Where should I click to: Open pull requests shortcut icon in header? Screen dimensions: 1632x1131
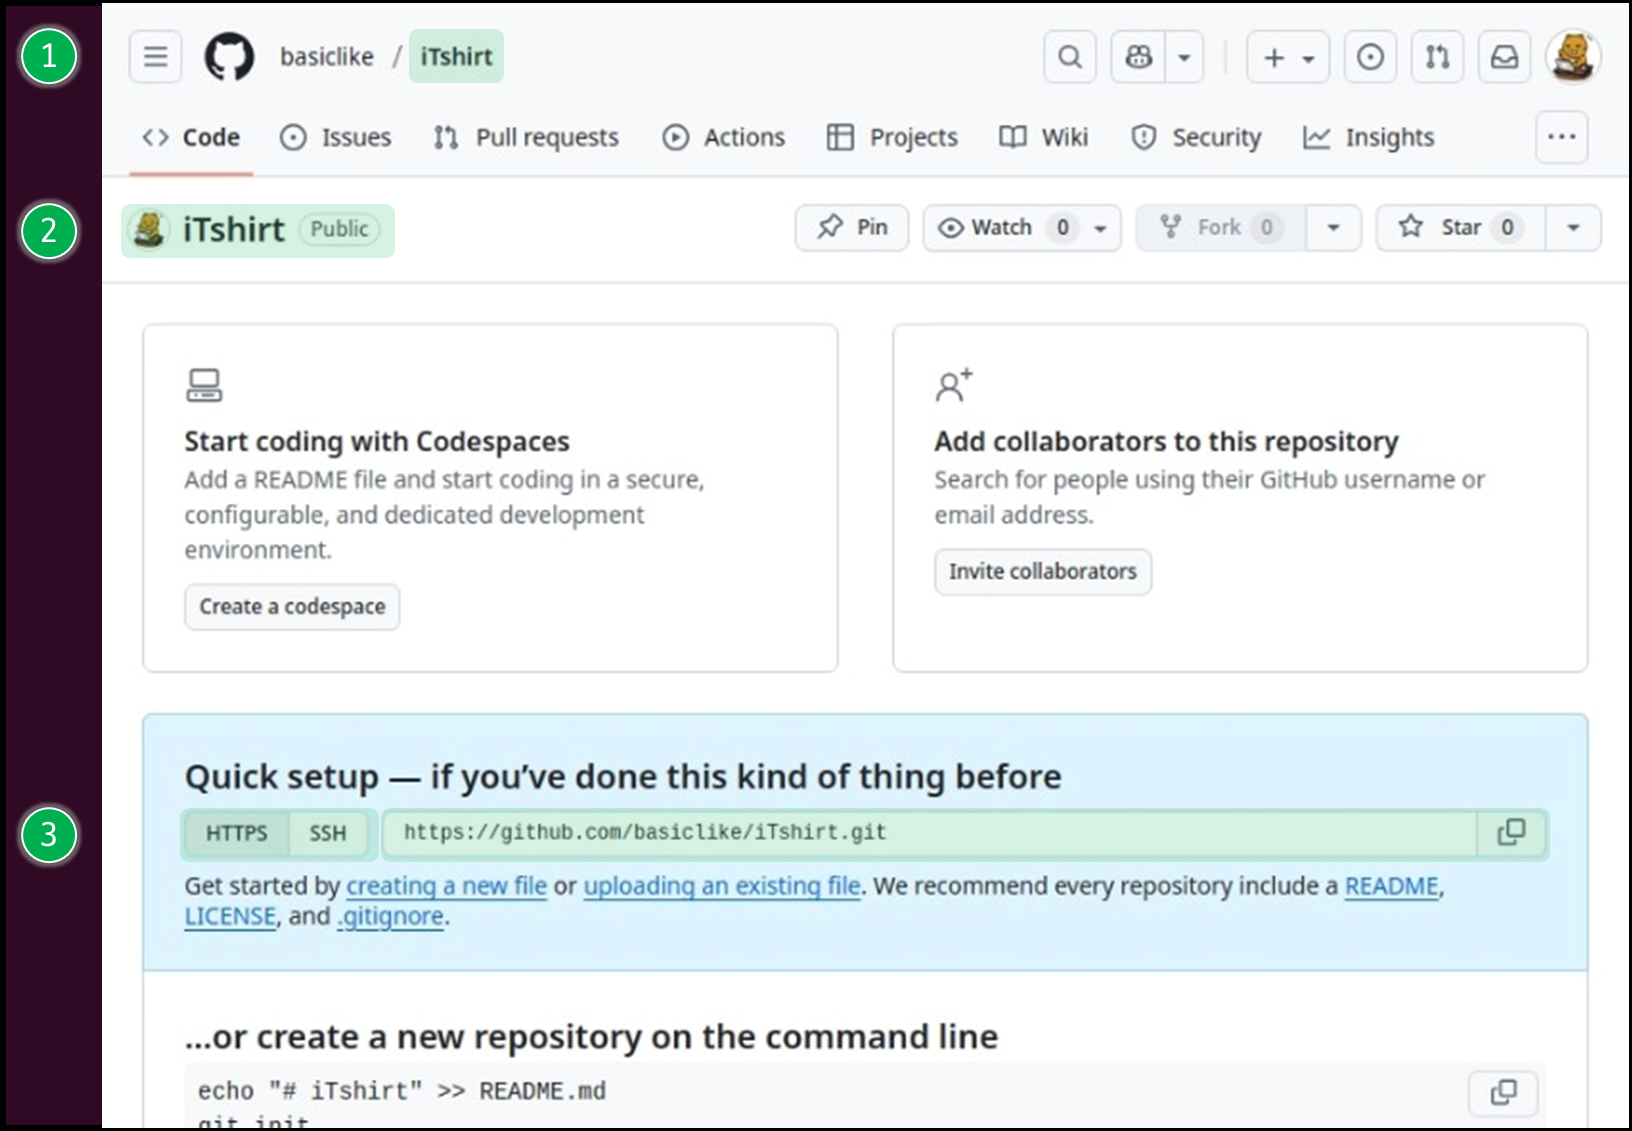[x=1437, y=57]
